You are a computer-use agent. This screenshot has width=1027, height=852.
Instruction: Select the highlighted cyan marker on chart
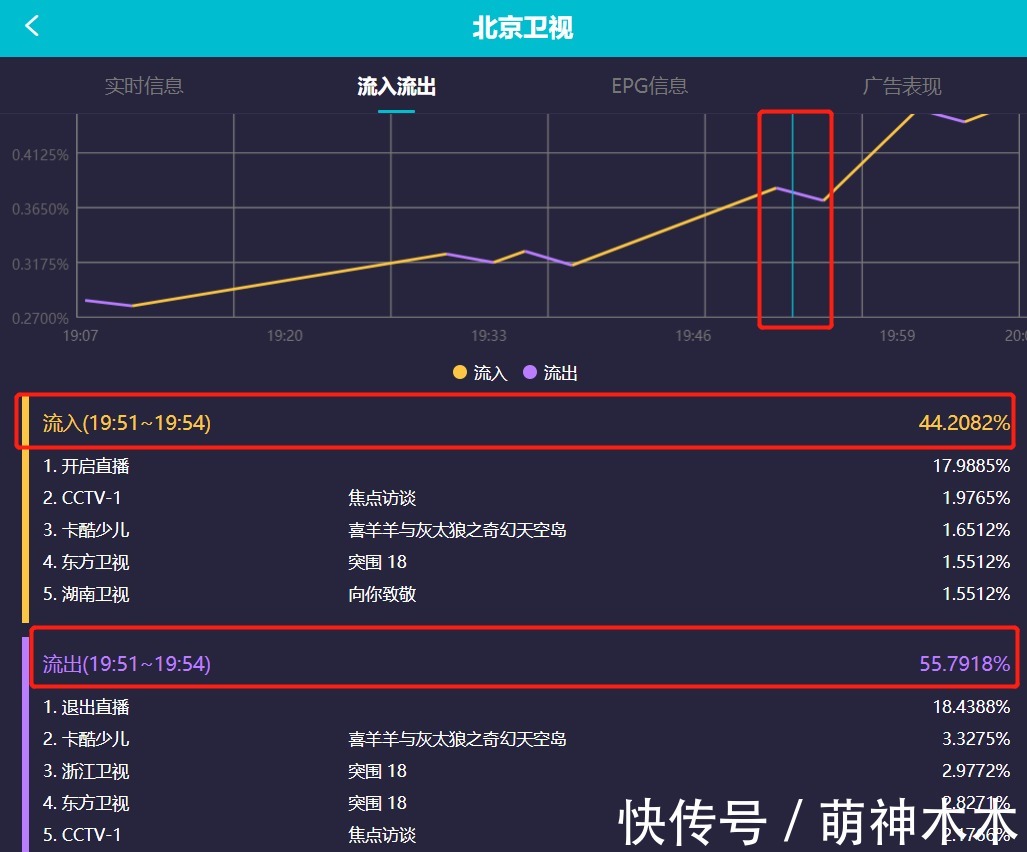795,218
